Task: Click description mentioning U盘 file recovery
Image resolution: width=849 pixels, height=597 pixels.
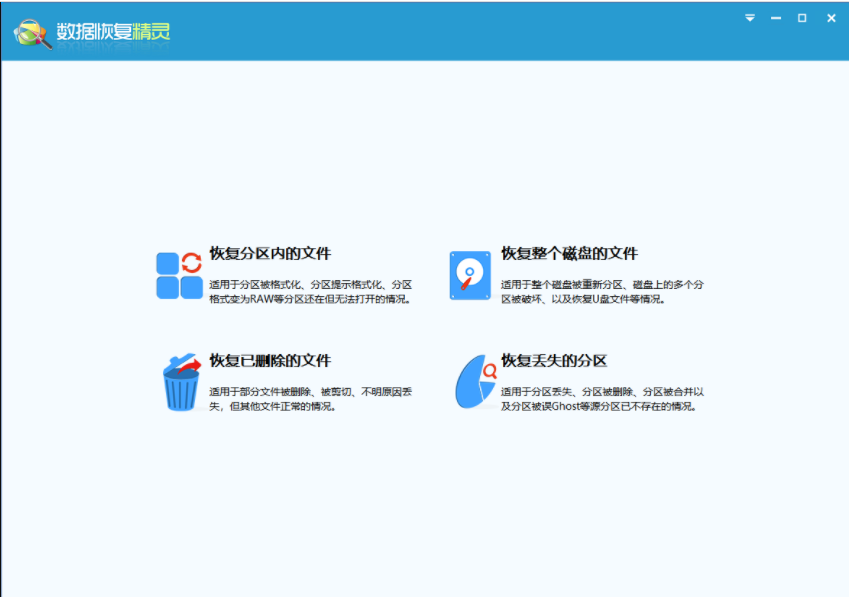Action: tap(602, 292)
